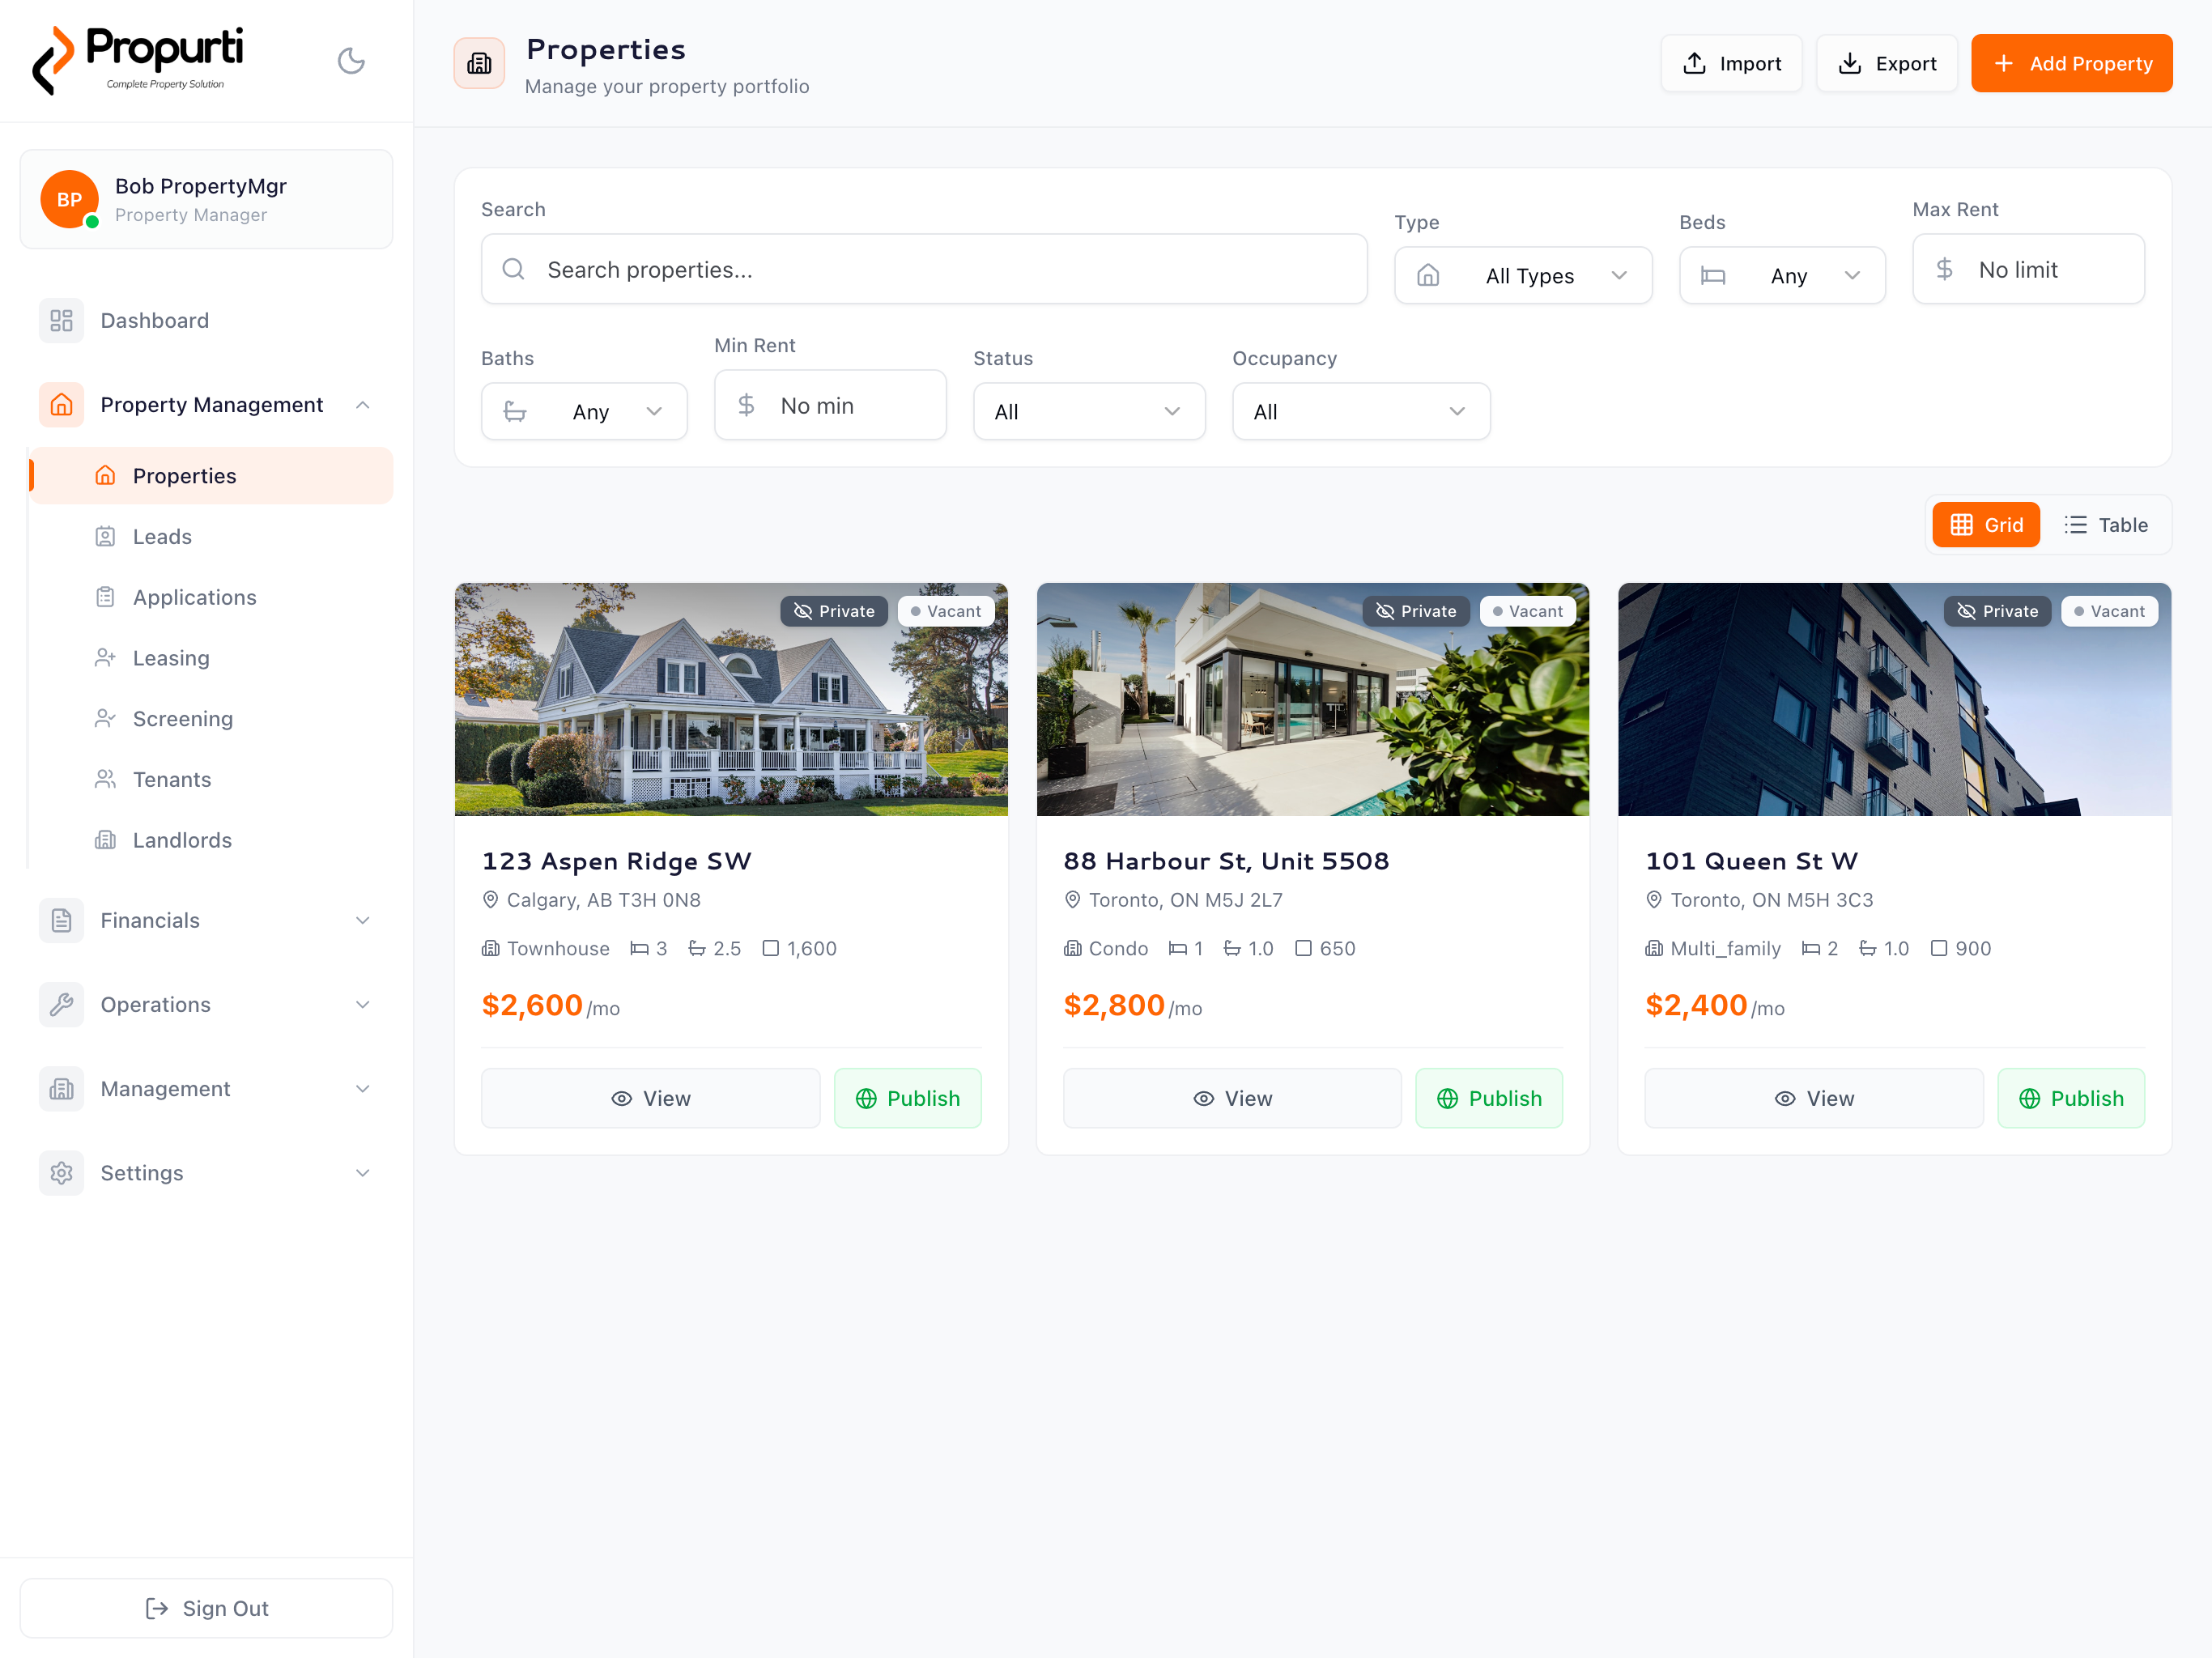
Task: Select Properties in the sidebar menu
Action: pos(185,475)
